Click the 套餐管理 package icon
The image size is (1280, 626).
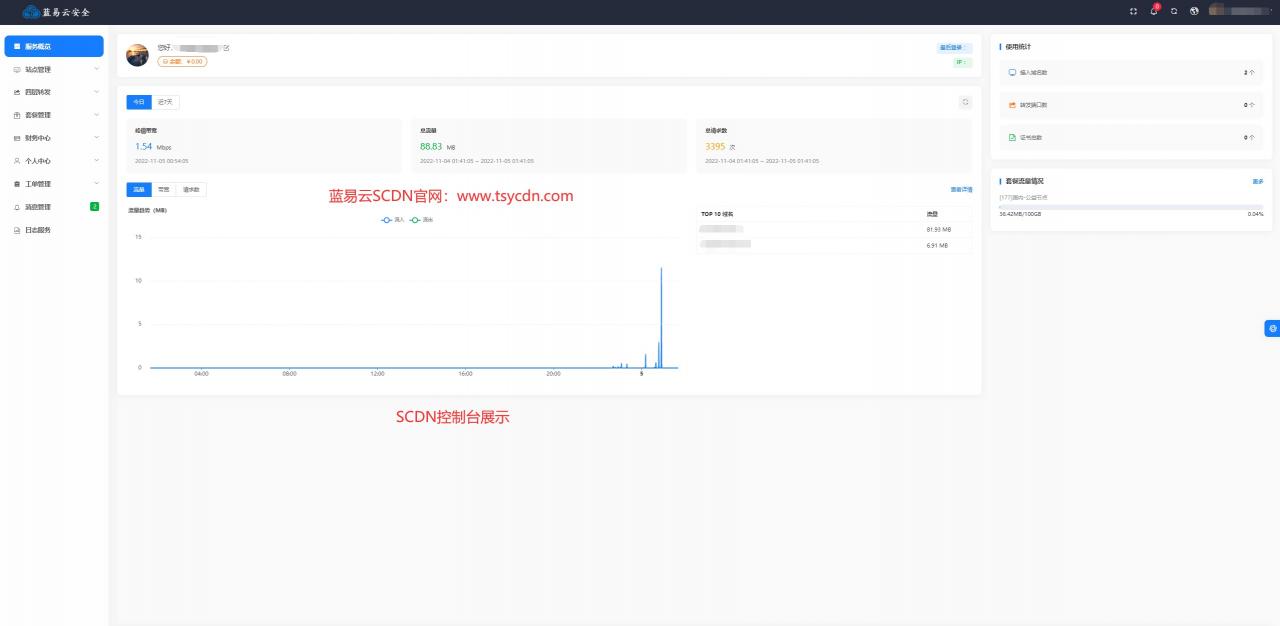tap(17, 115)
